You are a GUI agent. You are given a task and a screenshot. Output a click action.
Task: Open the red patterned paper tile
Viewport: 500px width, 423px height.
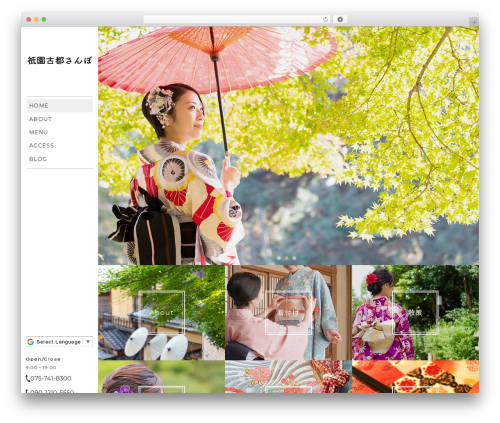pyautogui.click(x=415, y=377)
